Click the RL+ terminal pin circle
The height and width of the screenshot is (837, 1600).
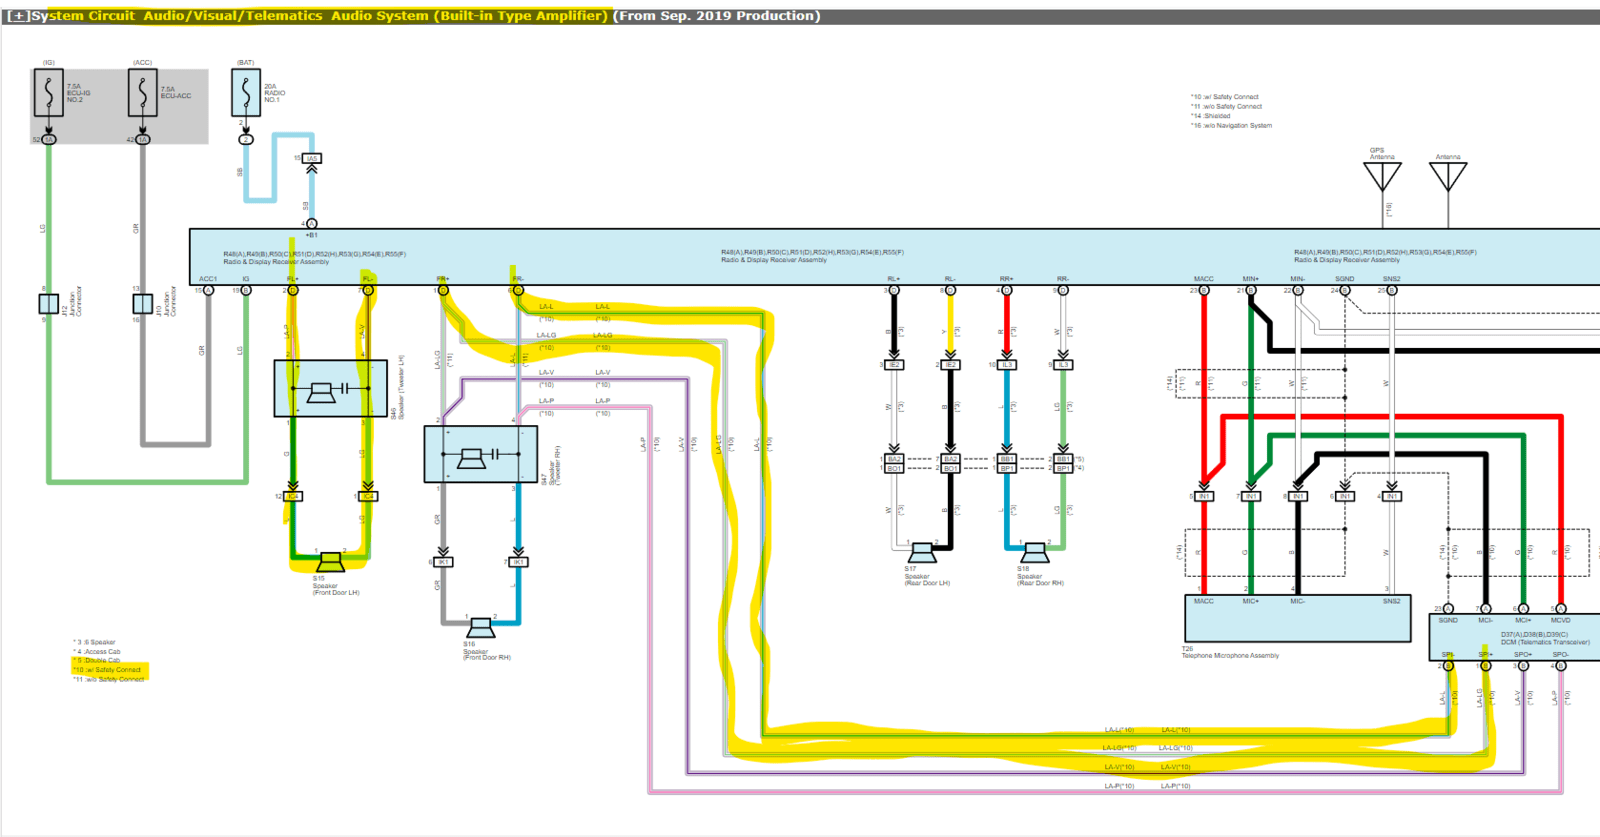click(894, 290)
